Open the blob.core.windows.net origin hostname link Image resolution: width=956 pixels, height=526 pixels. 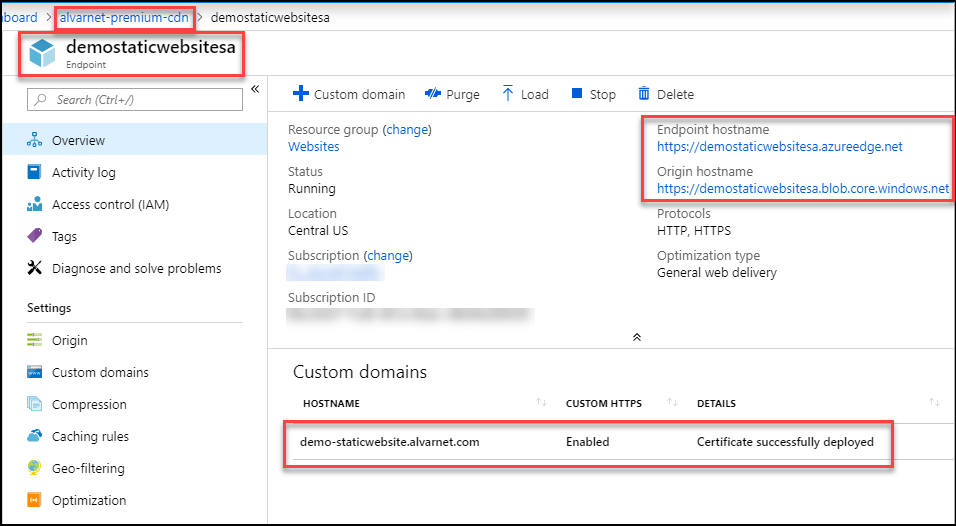pos(803,188)
